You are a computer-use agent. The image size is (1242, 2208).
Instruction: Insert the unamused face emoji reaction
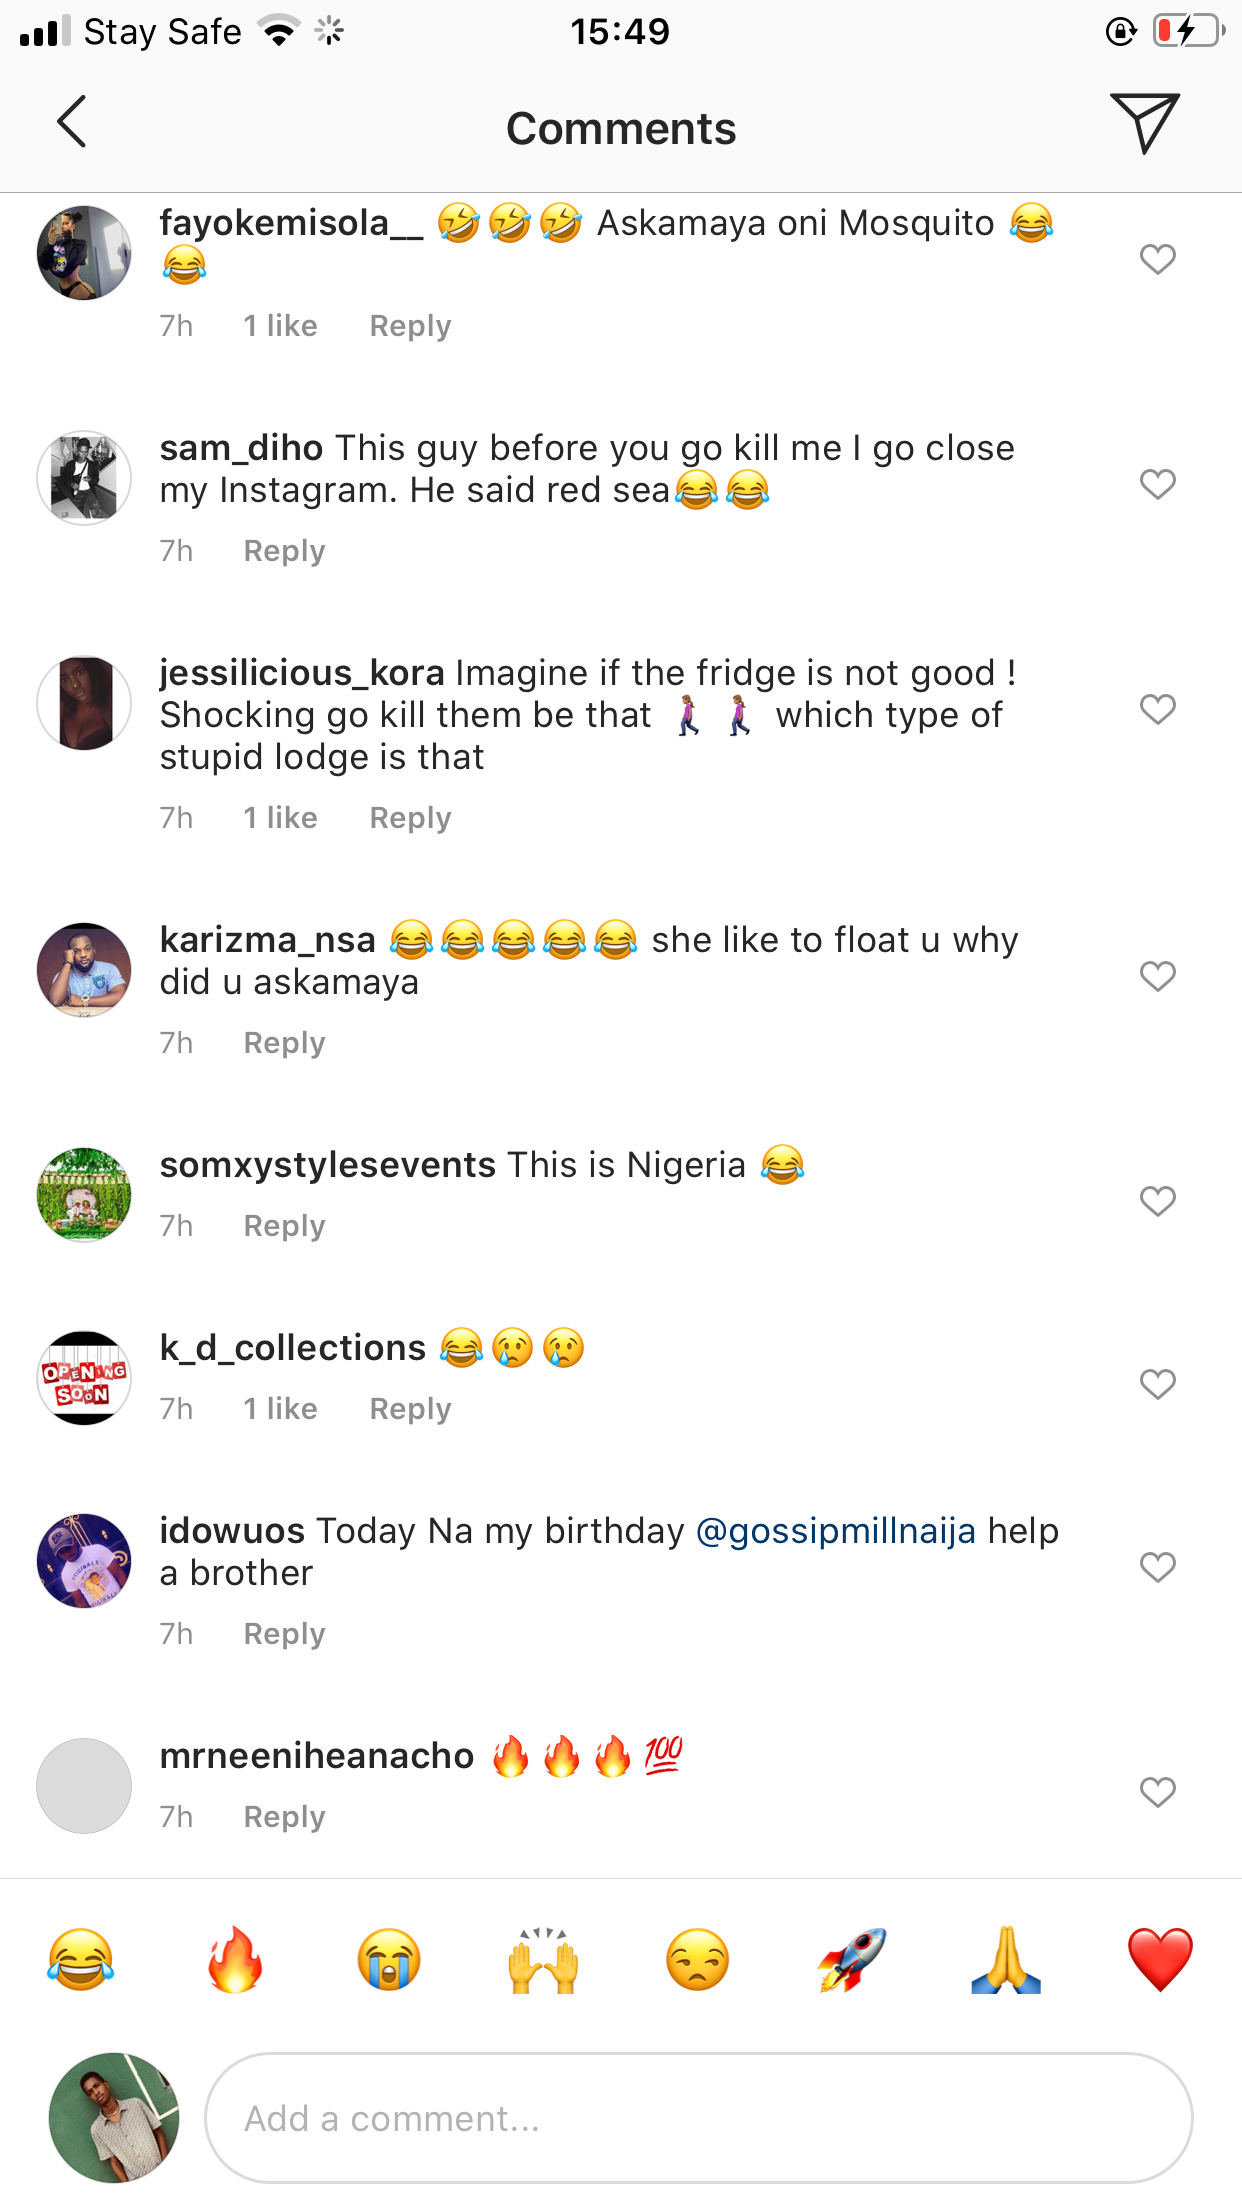point(698,1960)
